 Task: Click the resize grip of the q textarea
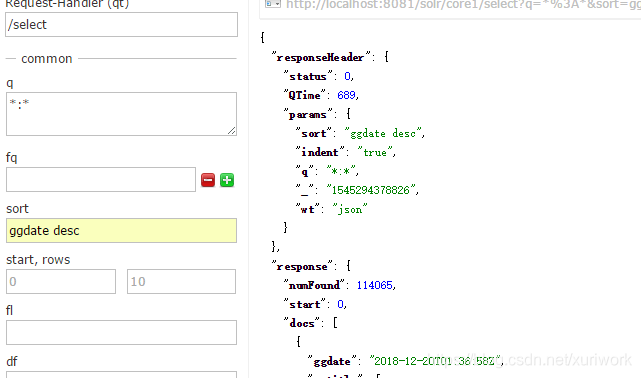231,130
